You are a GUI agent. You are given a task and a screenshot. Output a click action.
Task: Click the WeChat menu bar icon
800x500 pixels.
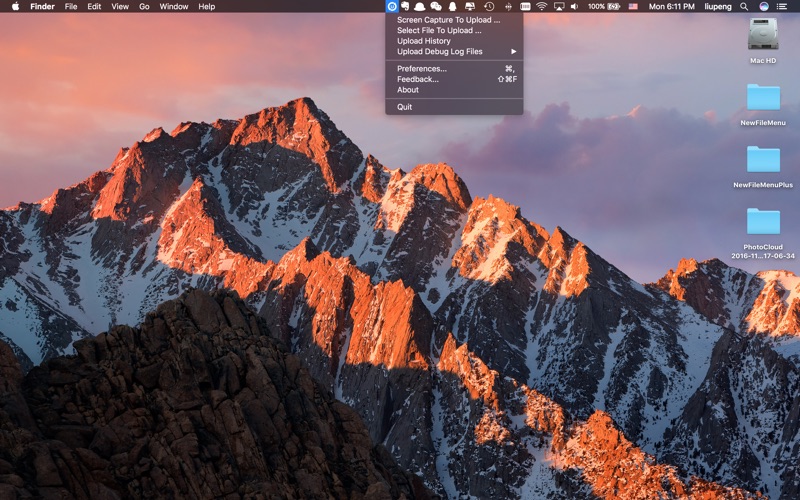(436, 7)
